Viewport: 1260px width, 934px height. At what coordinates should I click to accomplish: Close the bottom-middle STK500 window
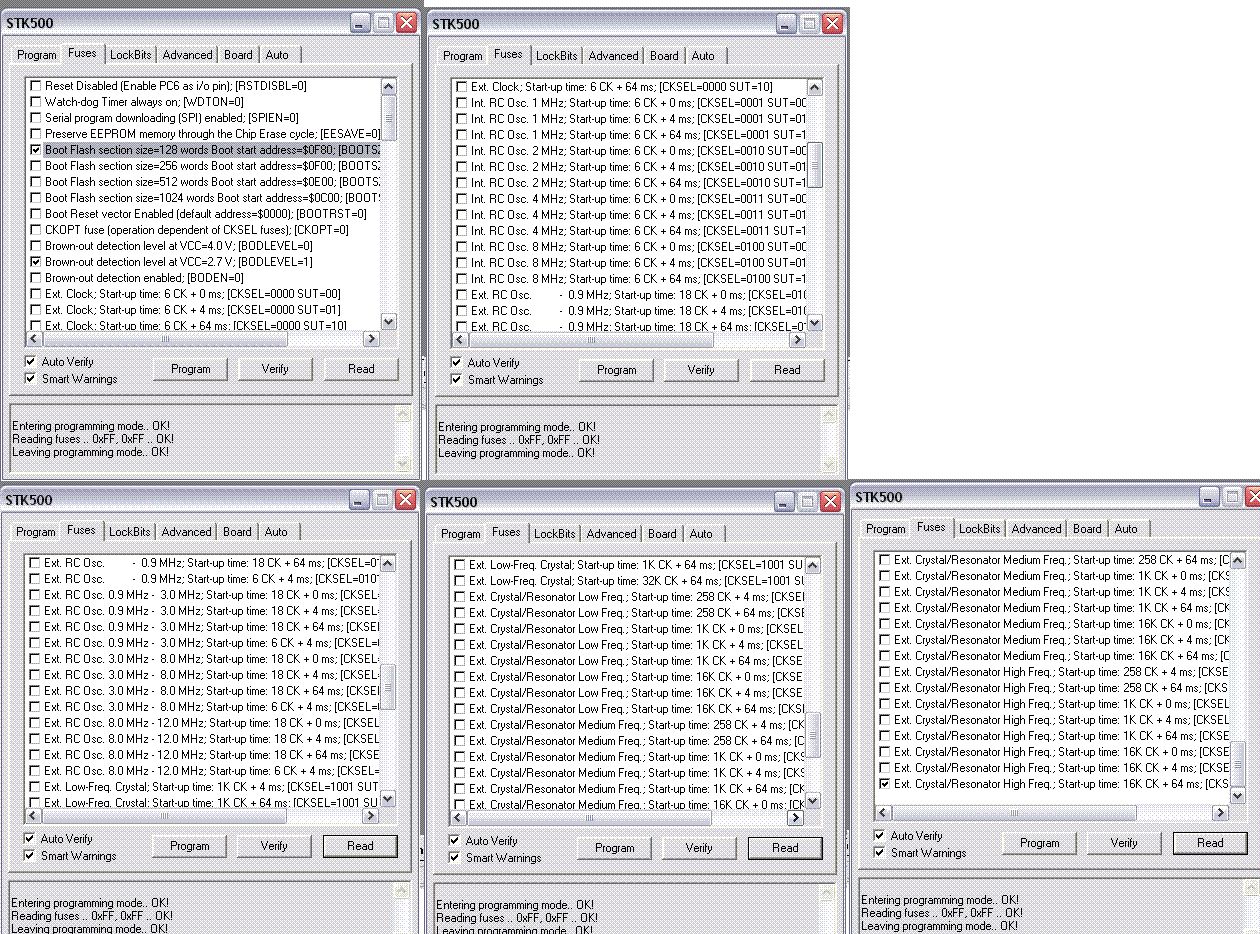point(830,501)
